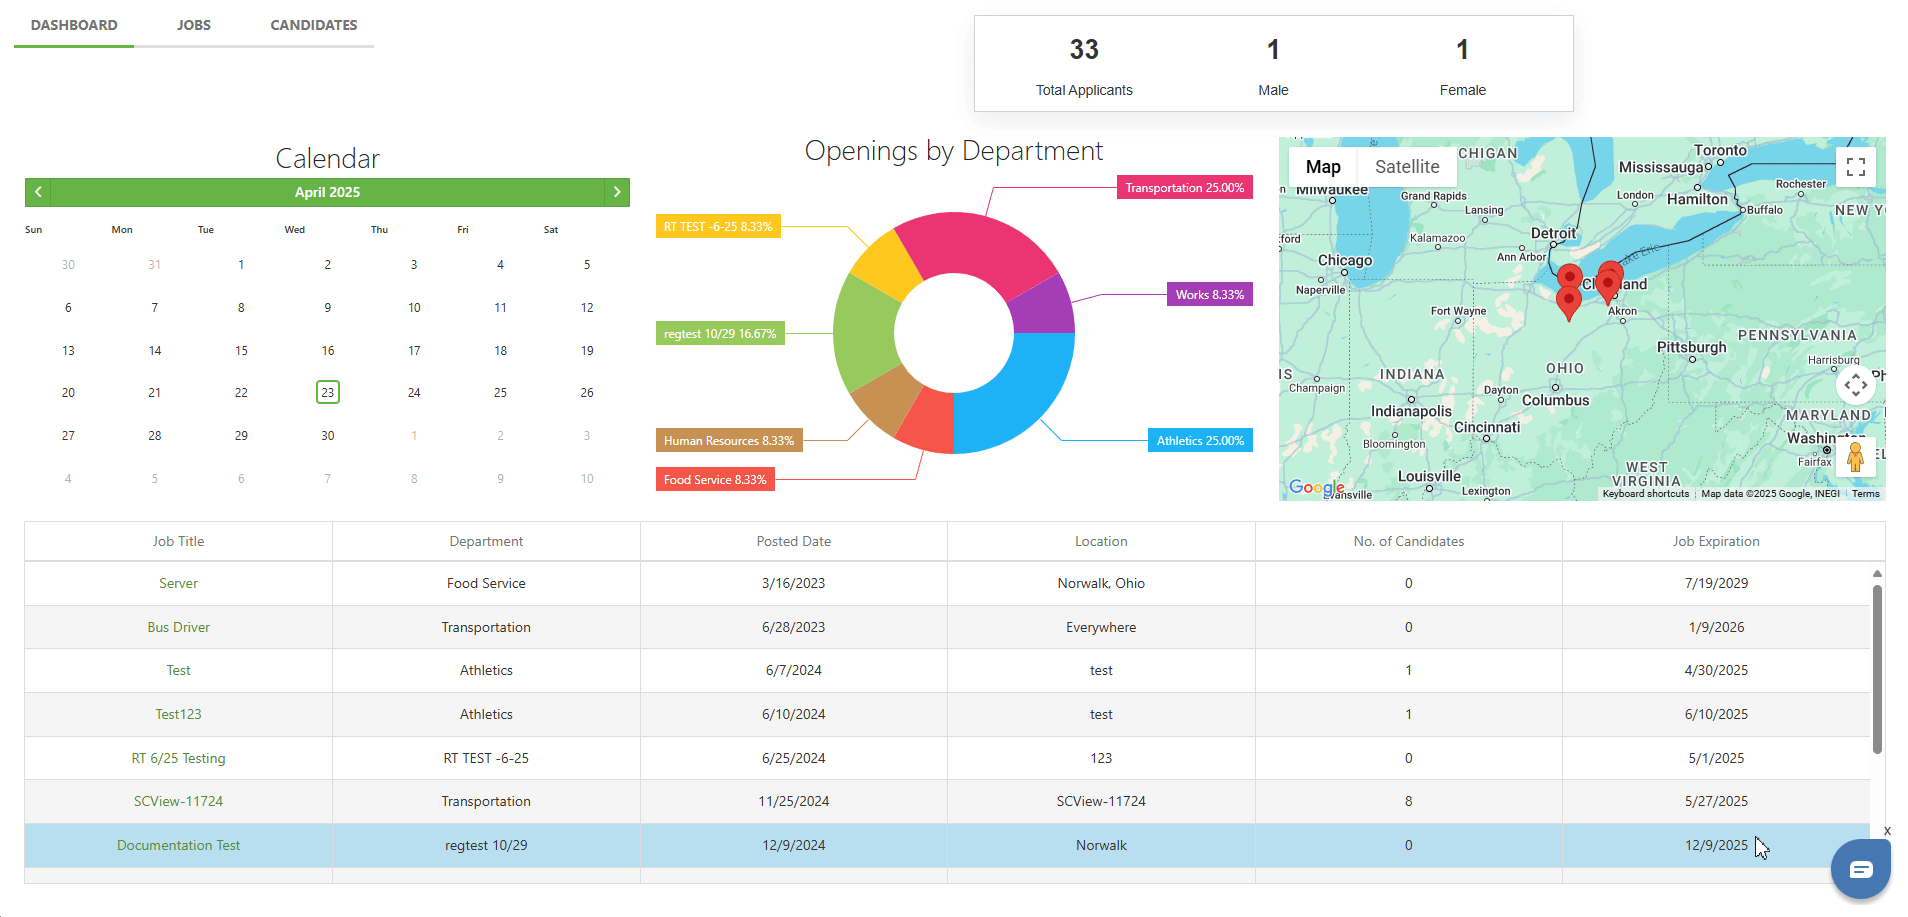This screenshot has height=917, width=1908.
Task: Toggle fullscreen view on the map
Action: tap(1856, 167)
